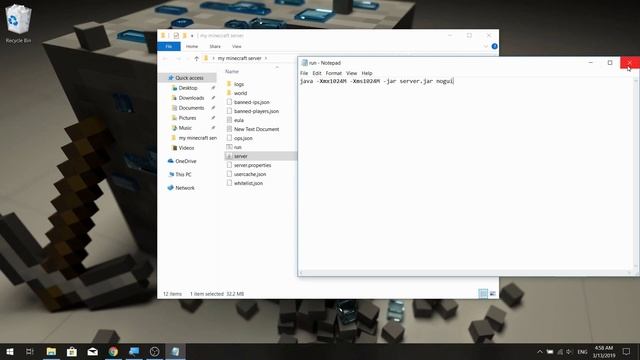Open Notepad Format menu
The height and width of the screenshot is (360, 640).
(x=333, y=73)
